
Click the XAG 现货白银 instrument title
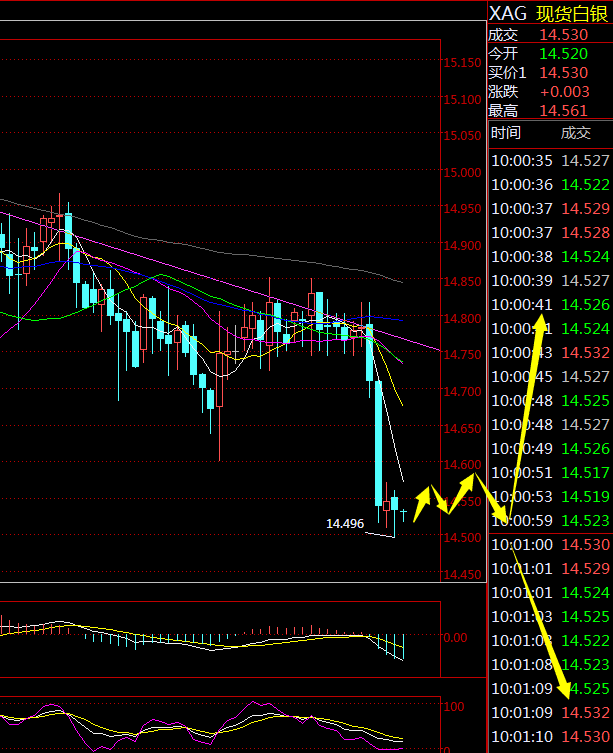click(x=549, y=14)
